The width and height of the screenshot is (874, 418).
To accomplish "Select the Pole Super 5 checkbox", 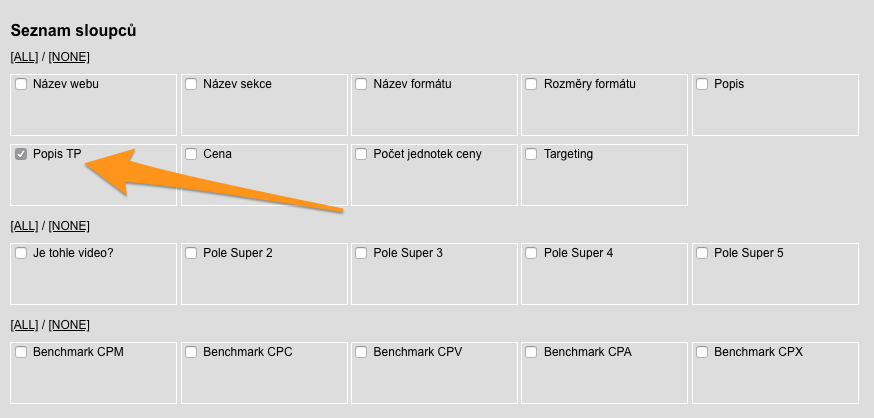I will pyautogui.click(x=702, y=254).
